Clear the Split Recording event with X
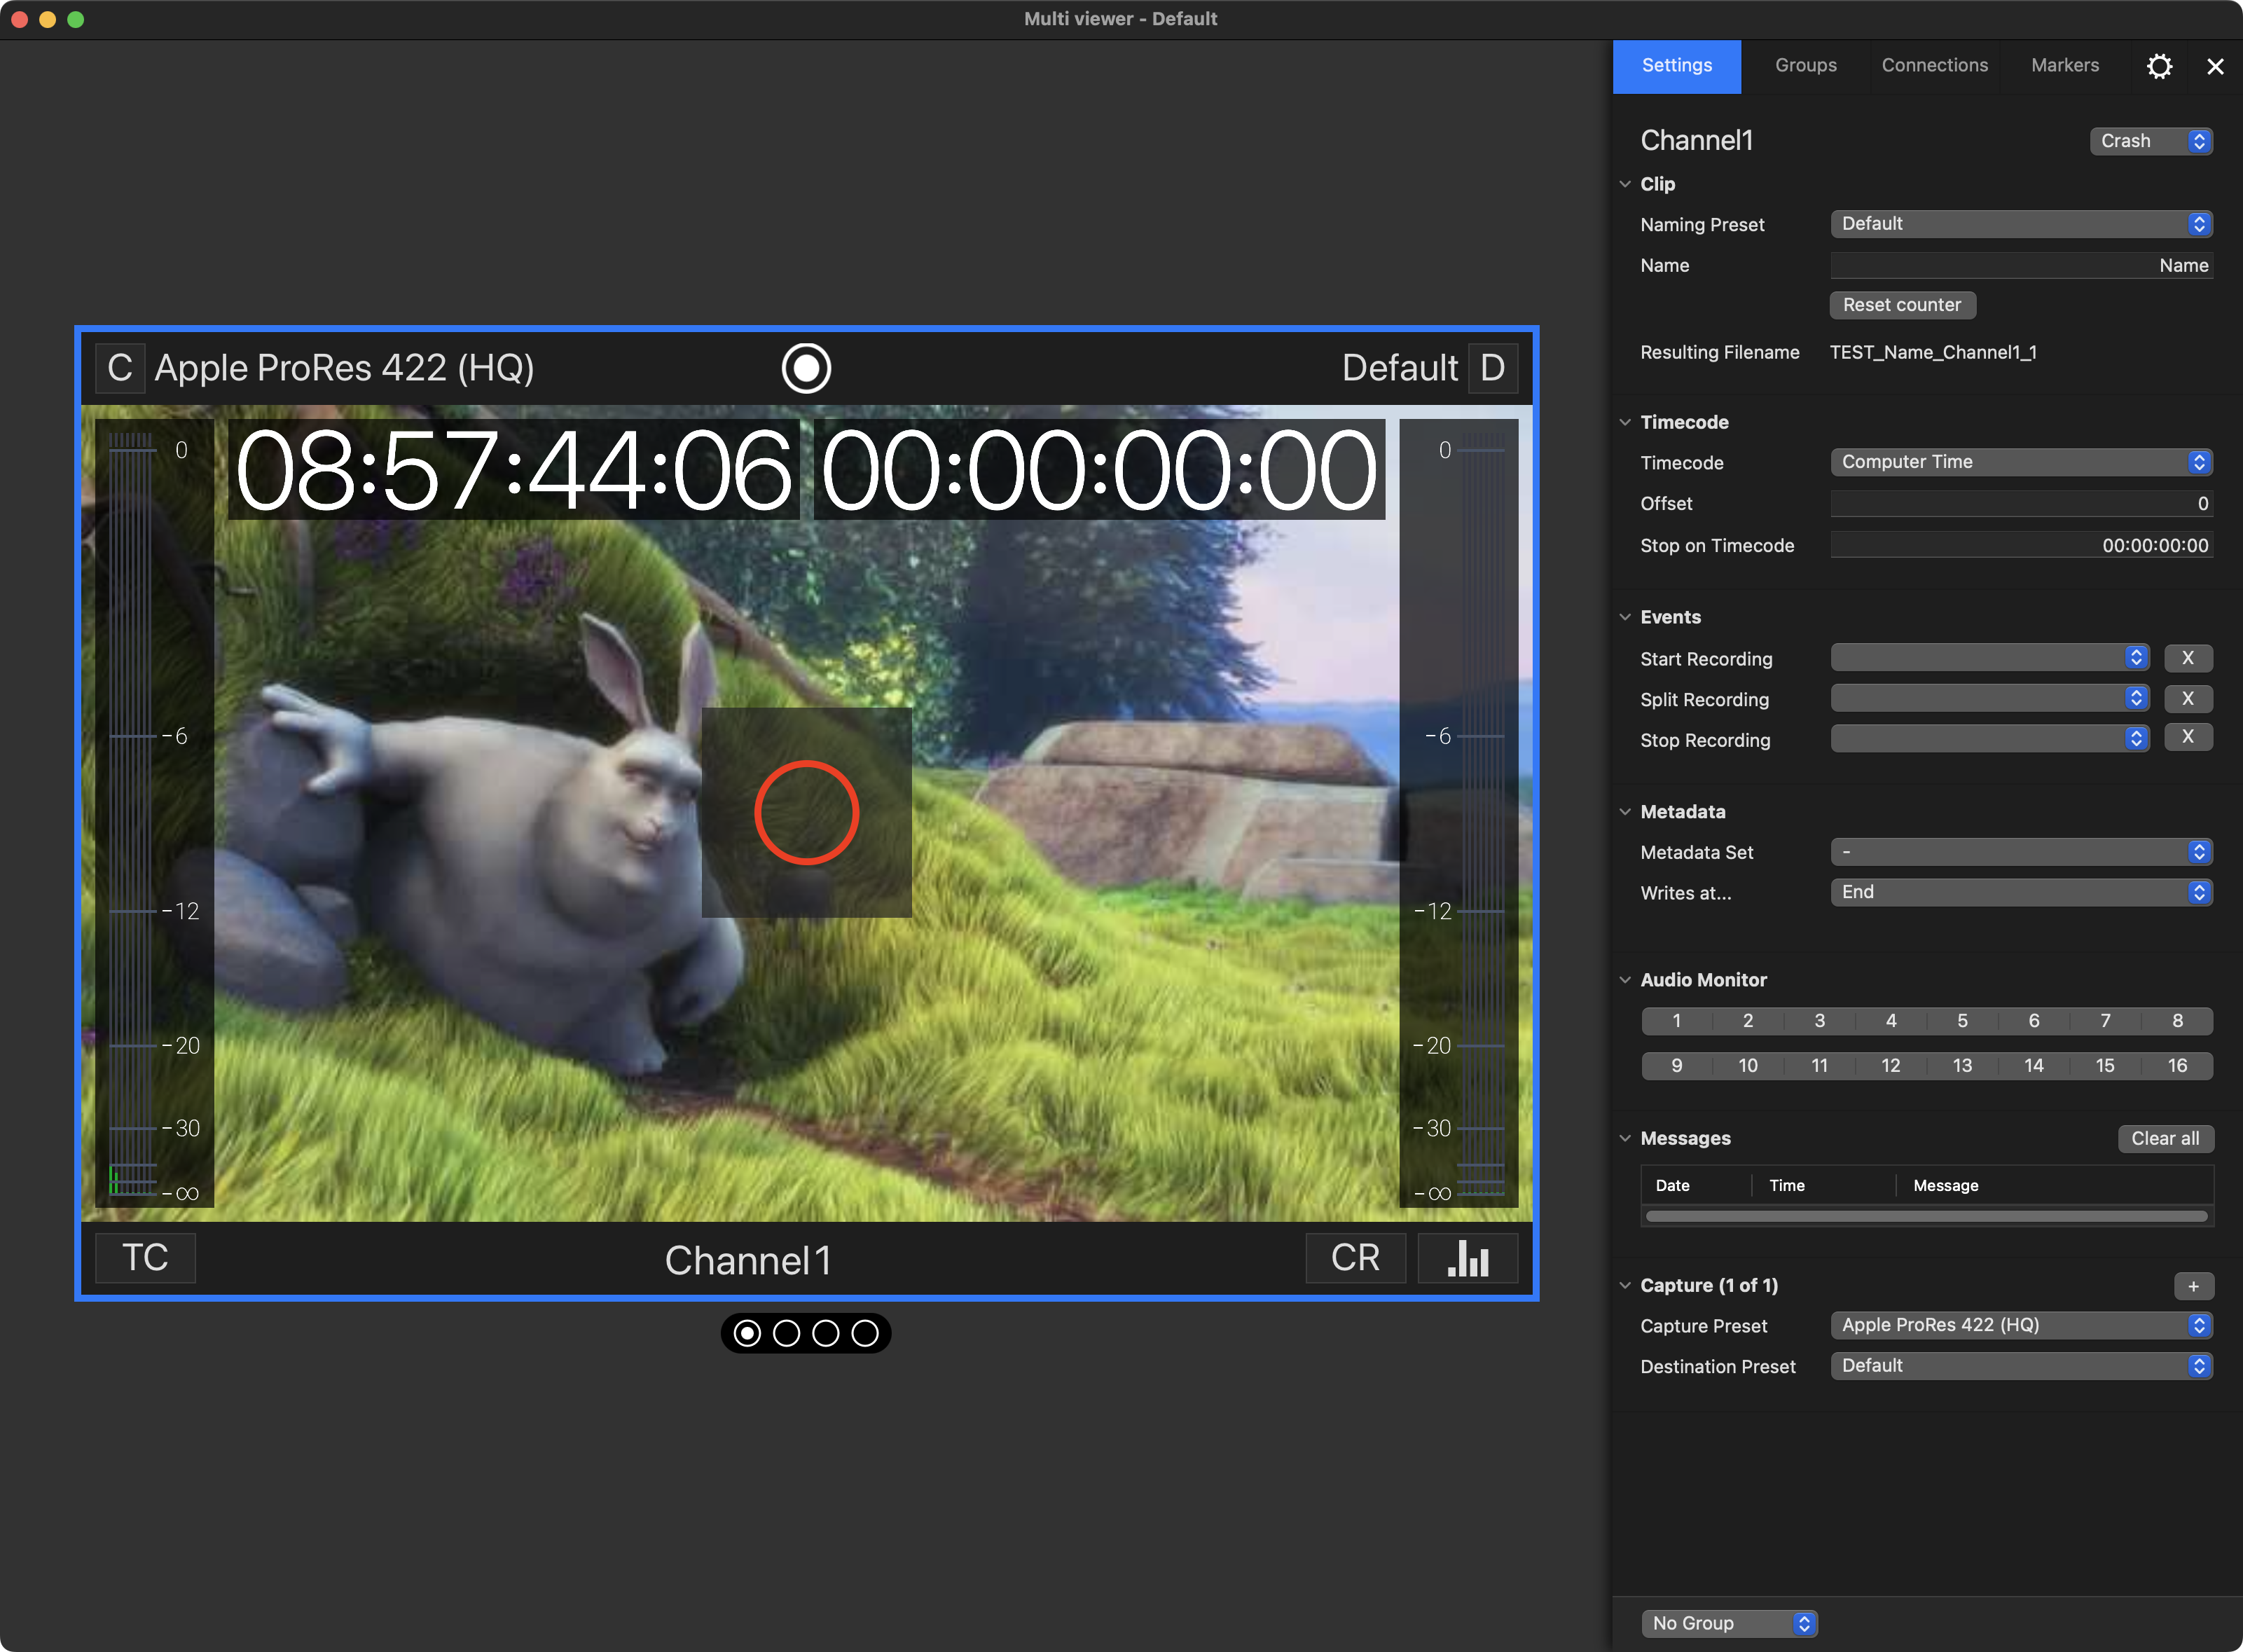The width and height of the screenshot is (2243, 1652). coord(2188,698)
